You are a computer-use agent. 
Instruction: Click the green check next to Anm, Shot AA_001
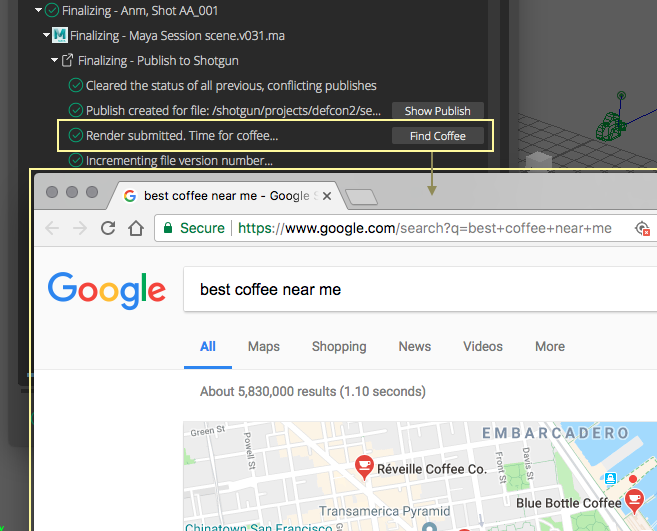(x=52, y=10)
